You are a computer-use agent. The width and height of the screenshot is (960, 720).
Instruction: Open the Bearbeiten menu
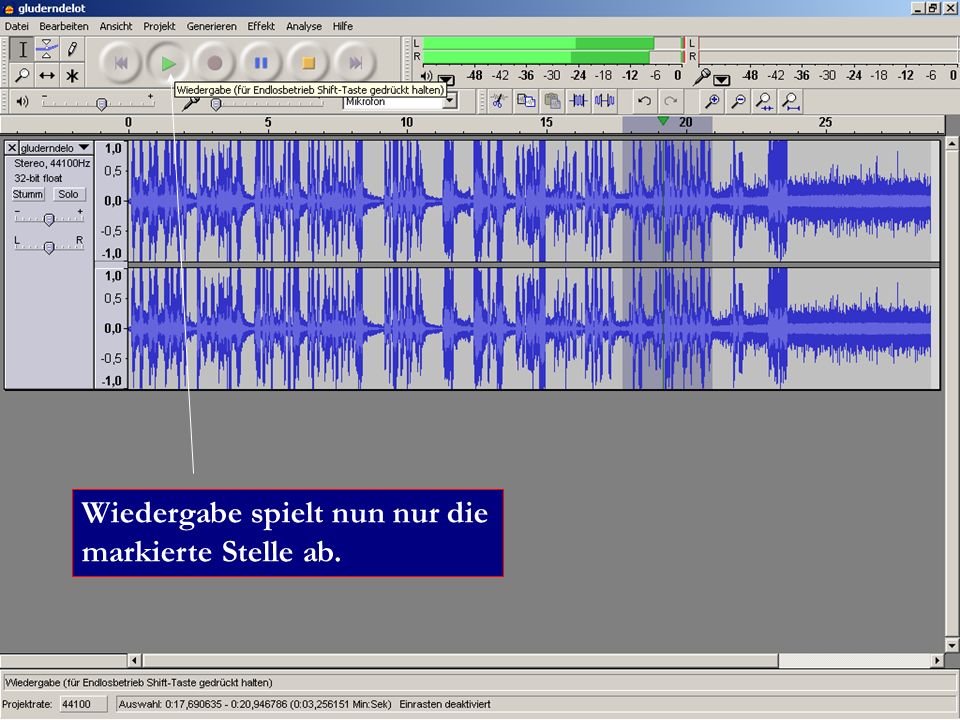64,26
